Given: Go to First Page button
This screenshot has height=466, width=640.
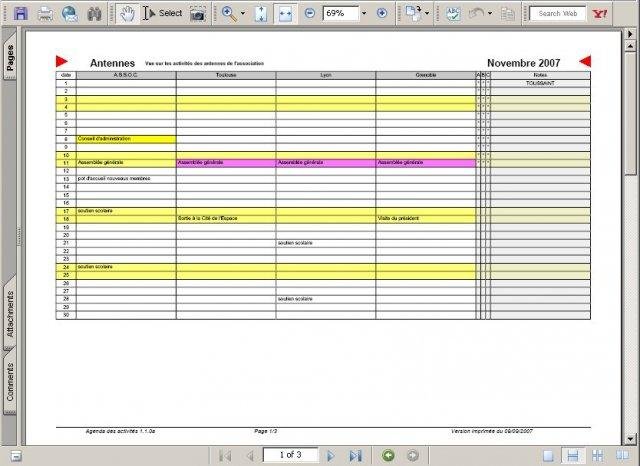Looking at the screenshot, I should [x=225, y=455].
